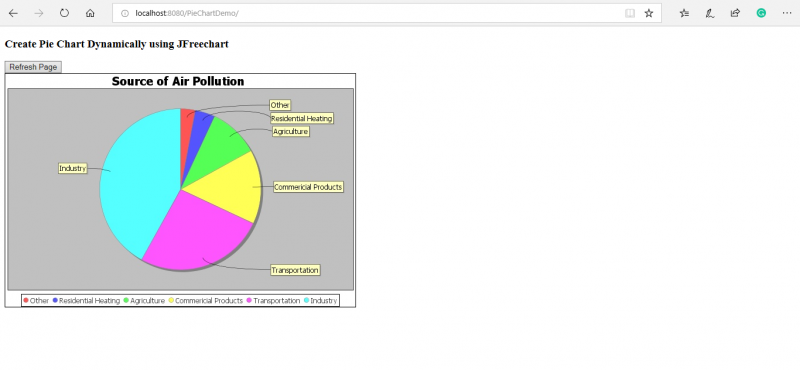Open the favorites hub icon

684,13
